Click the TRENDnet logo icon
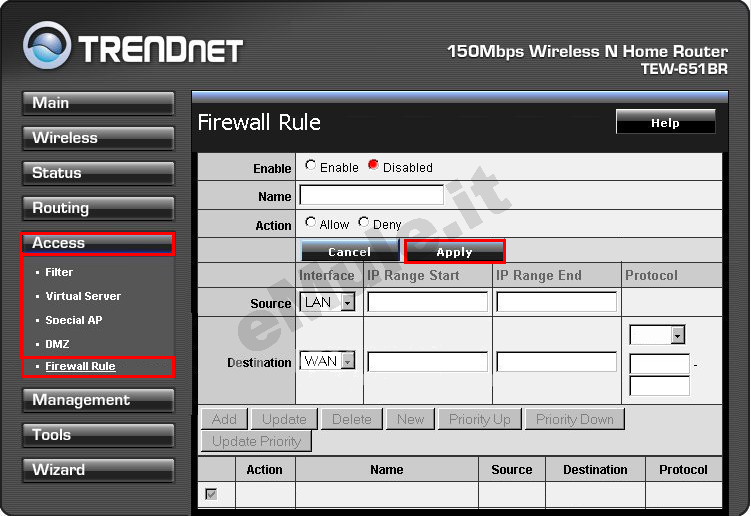The image size is (751, 516). point(47,45)
